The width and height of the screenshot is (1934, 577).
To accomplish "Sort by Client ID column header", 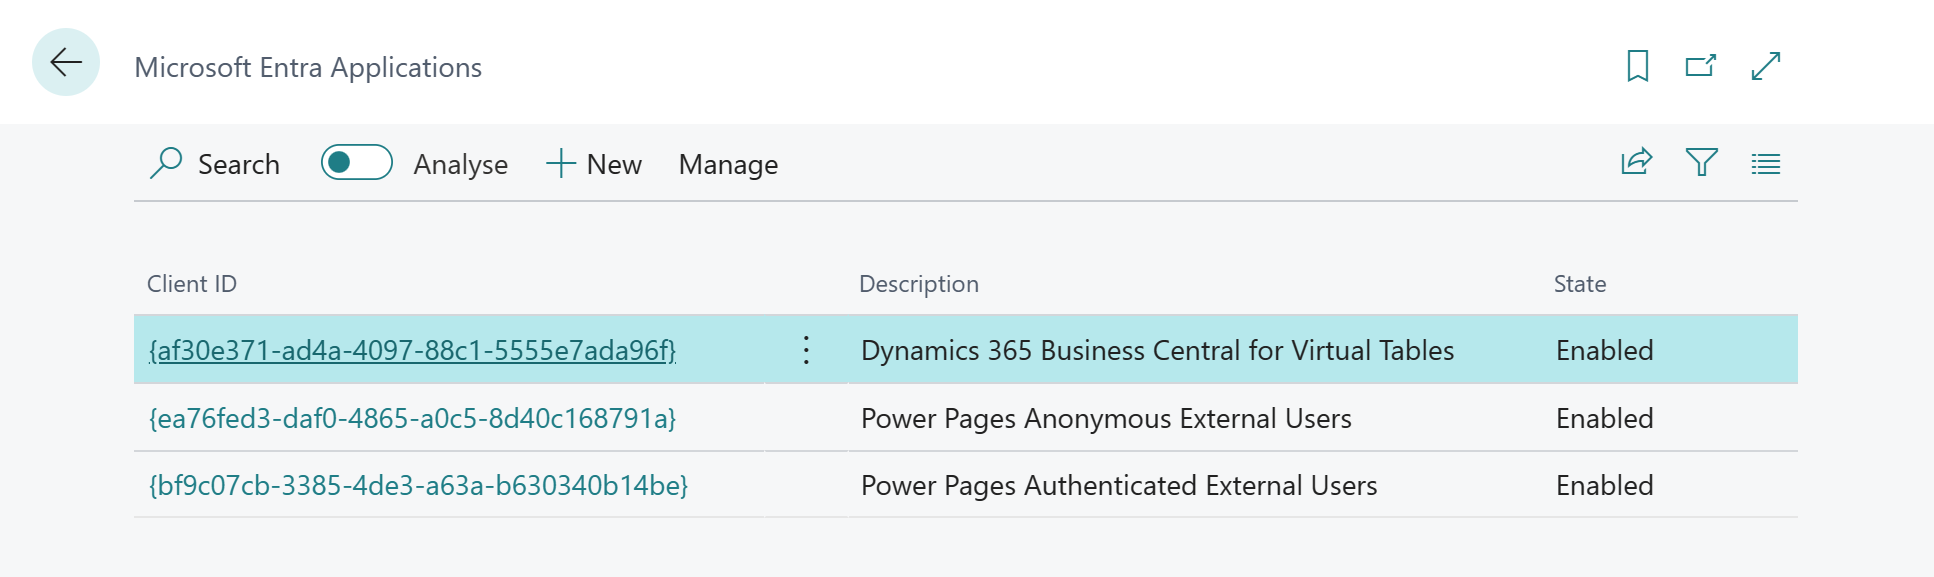I will click(192, 284).
